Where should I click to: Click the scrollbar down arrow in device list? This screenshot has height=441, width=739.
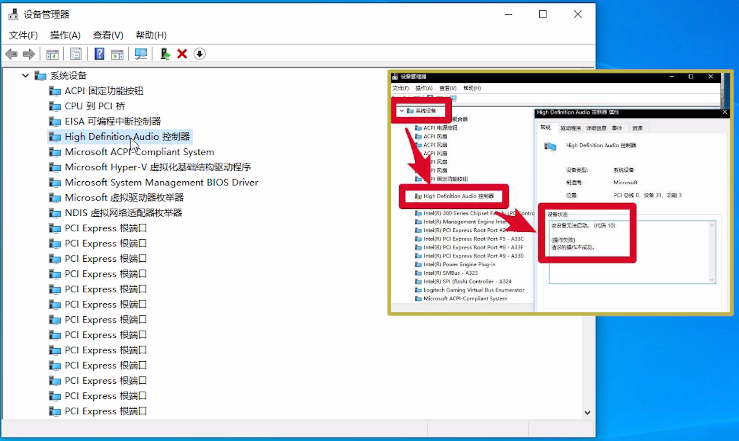[587, 413]
